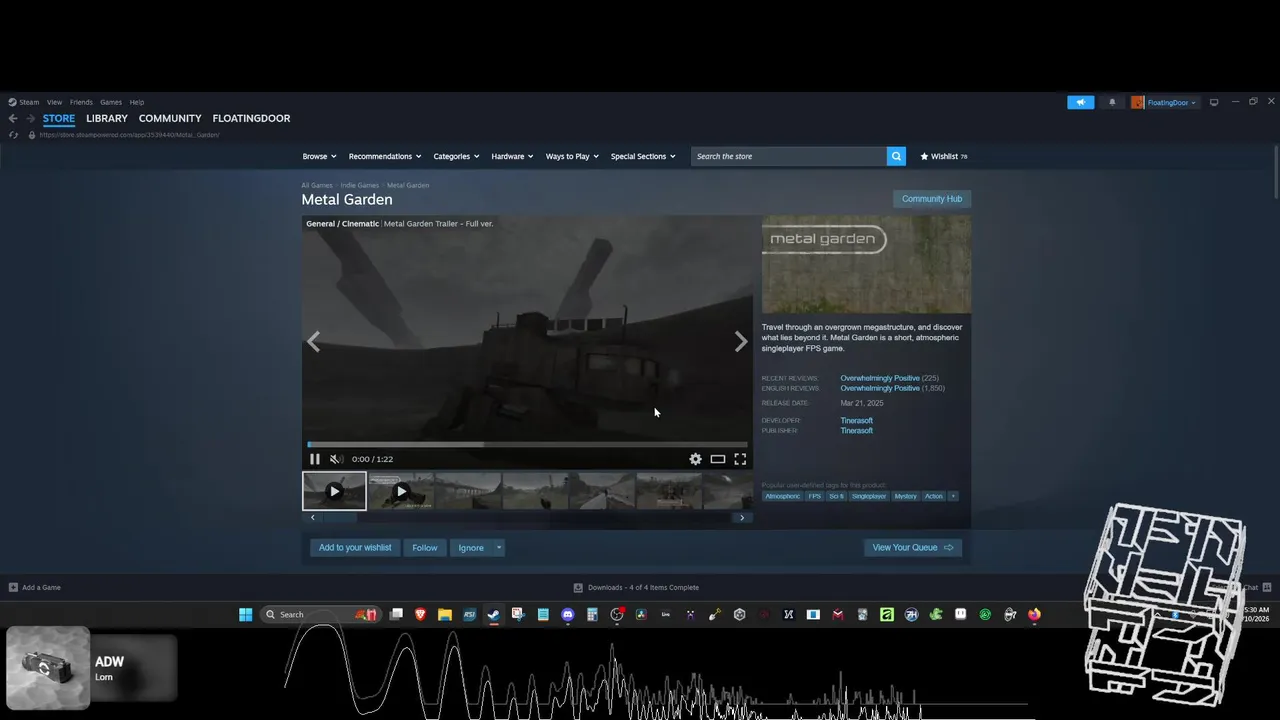Open Brave browser from the taskbar
Screen dimensions: 1280x720
420,614
